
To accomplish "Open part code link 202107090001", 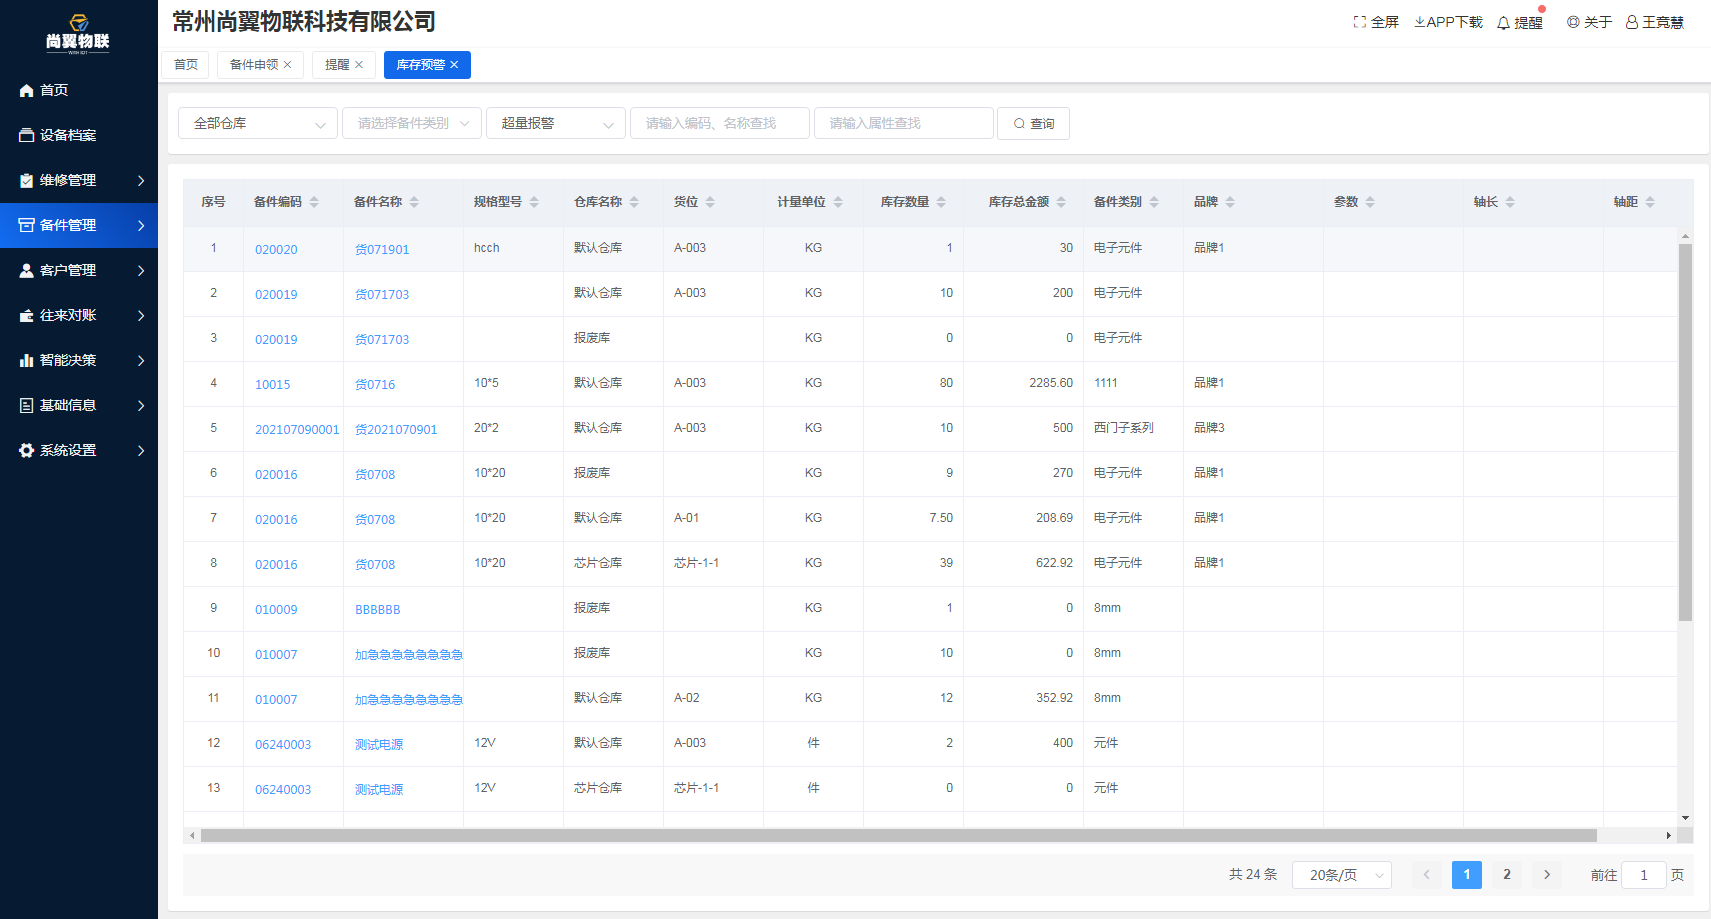I will point(297,430).
